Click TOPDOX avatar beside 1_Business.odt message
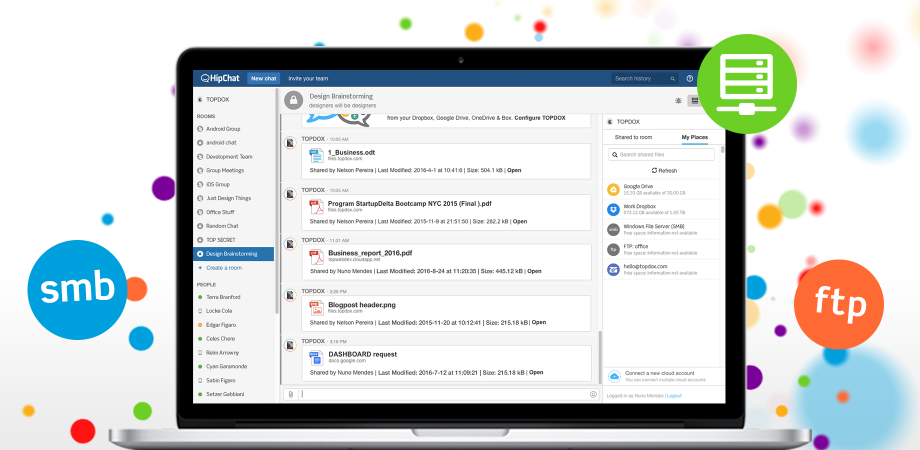 pos(290,143)
